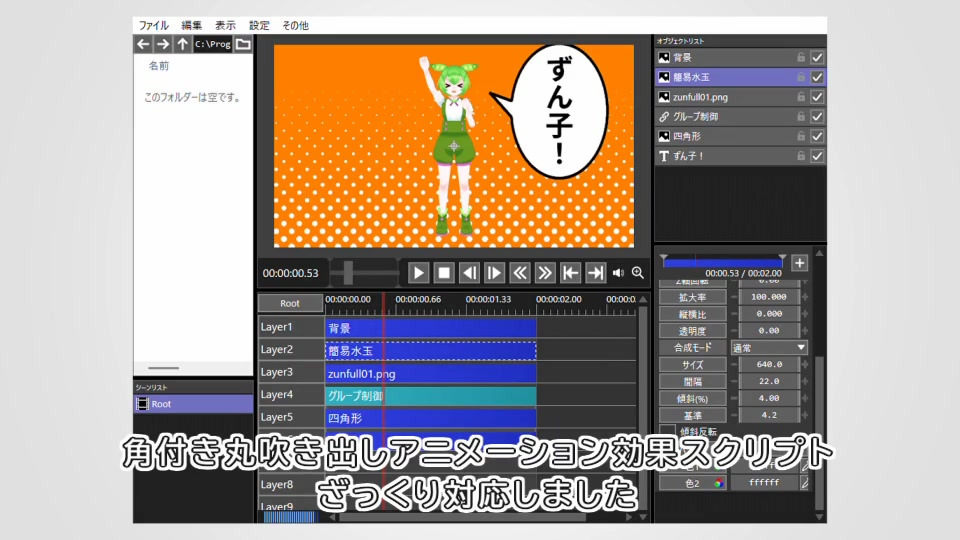Jump to the end of the timeline
The height and width of the screenshot is (540, 960).
pyautogui.click(x=595, y=273)
